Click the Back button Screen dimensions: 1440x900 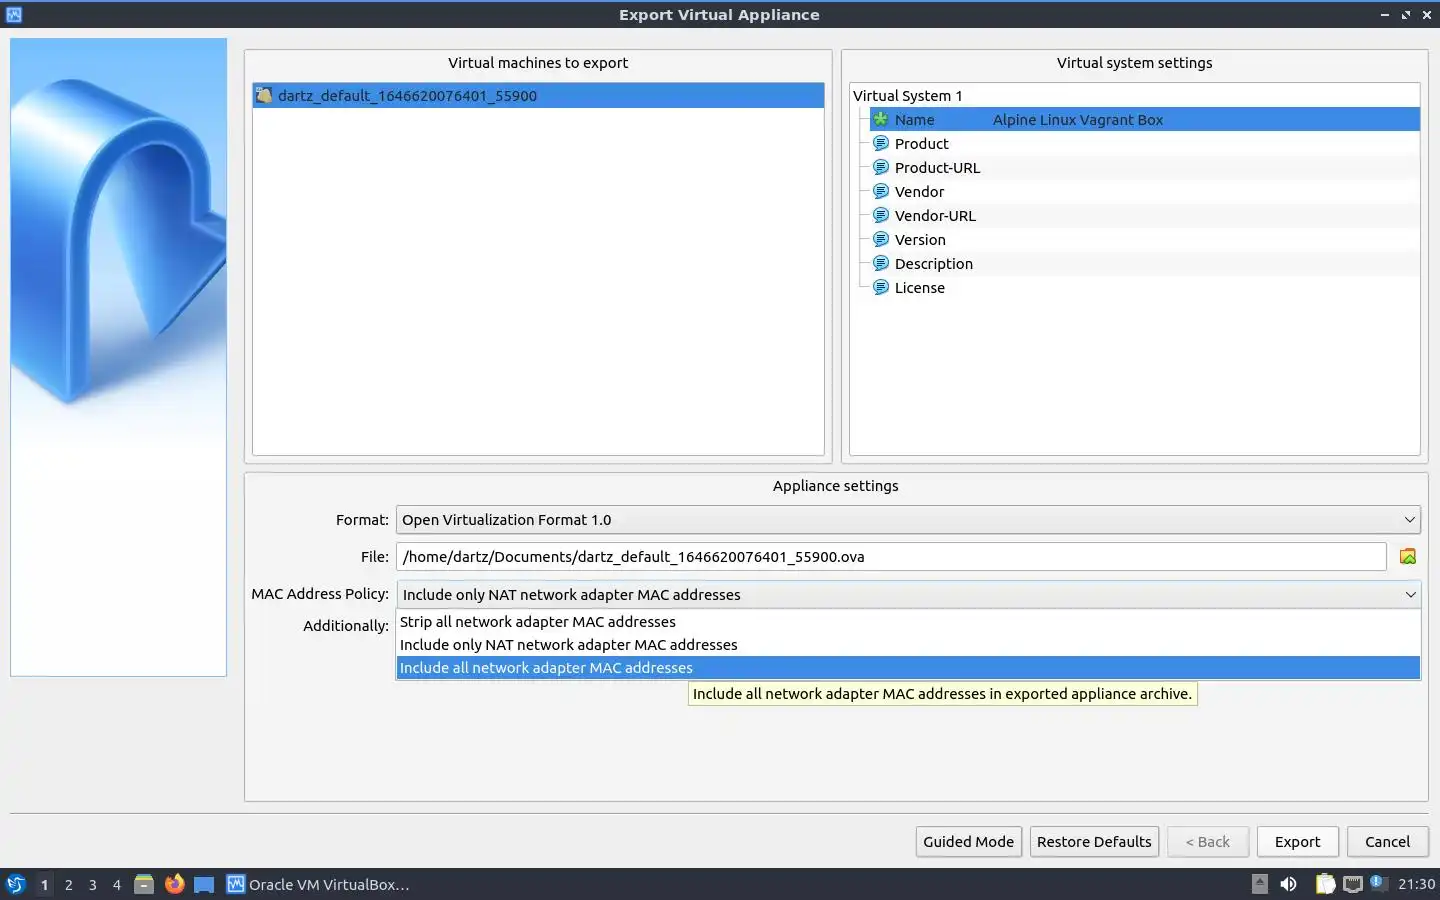1208,842
